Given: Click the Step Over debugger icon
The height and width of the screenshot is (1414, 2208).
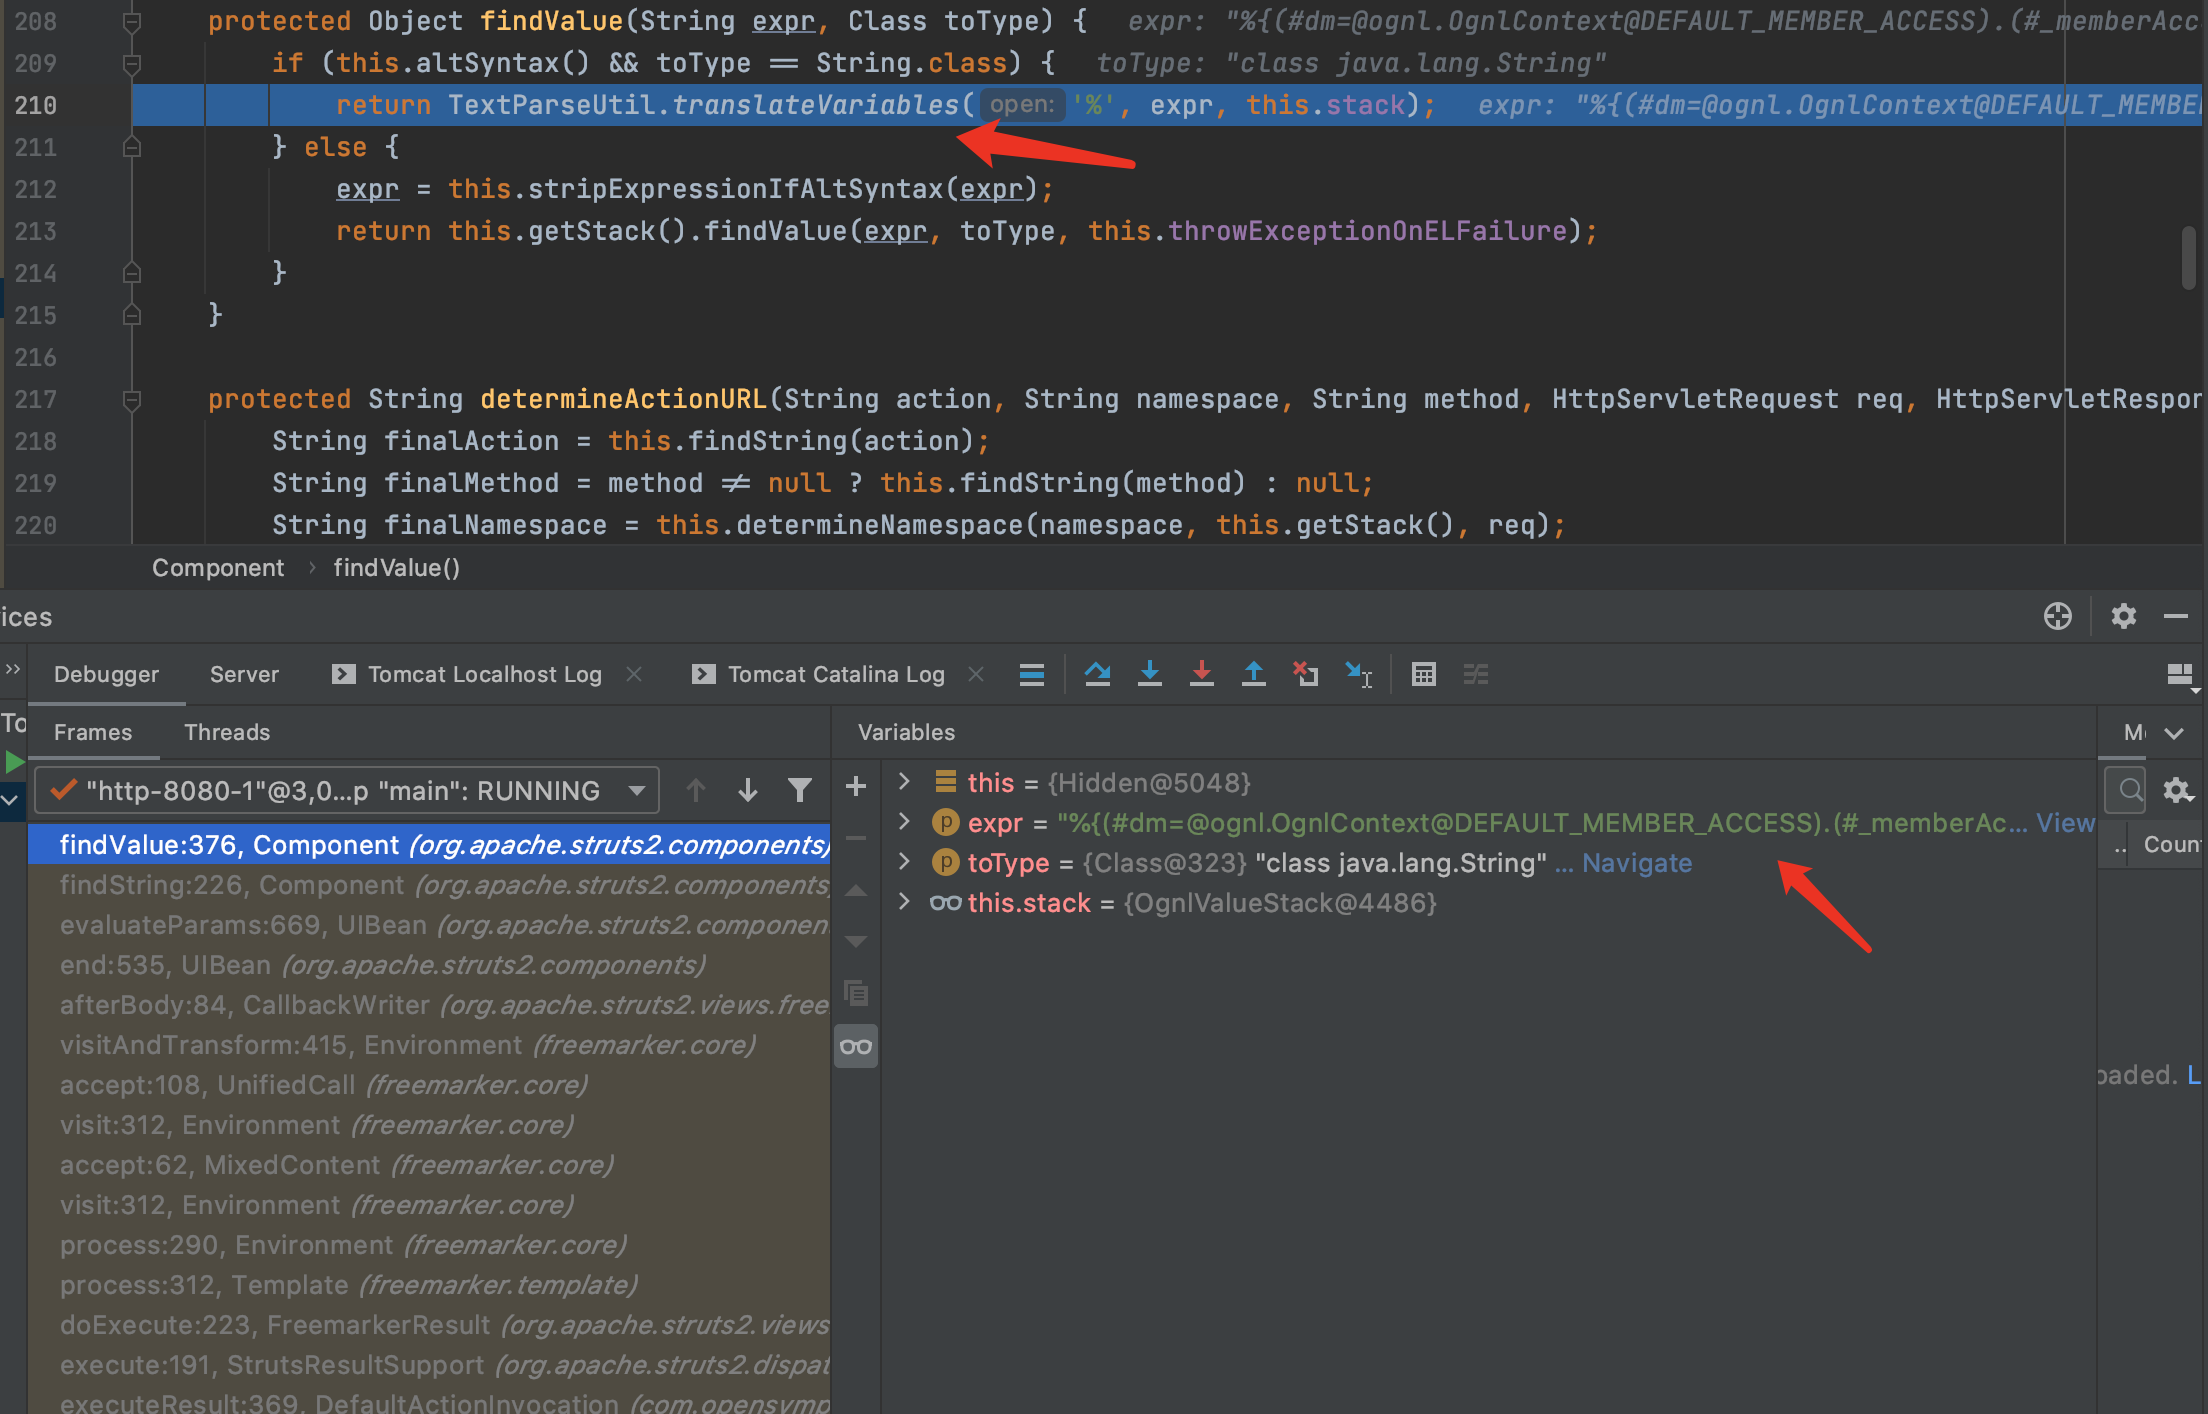Looking at the screenshot, I should pos(1097,674).
